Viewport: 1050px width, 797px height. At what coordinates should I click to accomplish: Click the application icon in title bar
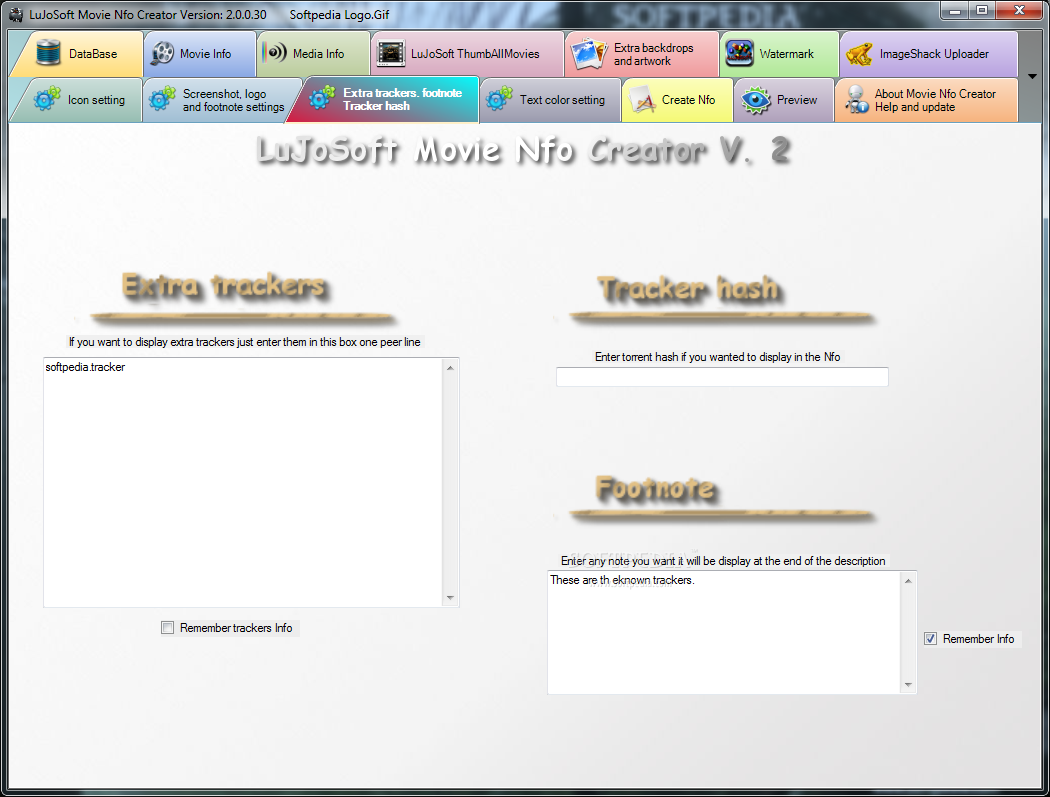(15, 14)
